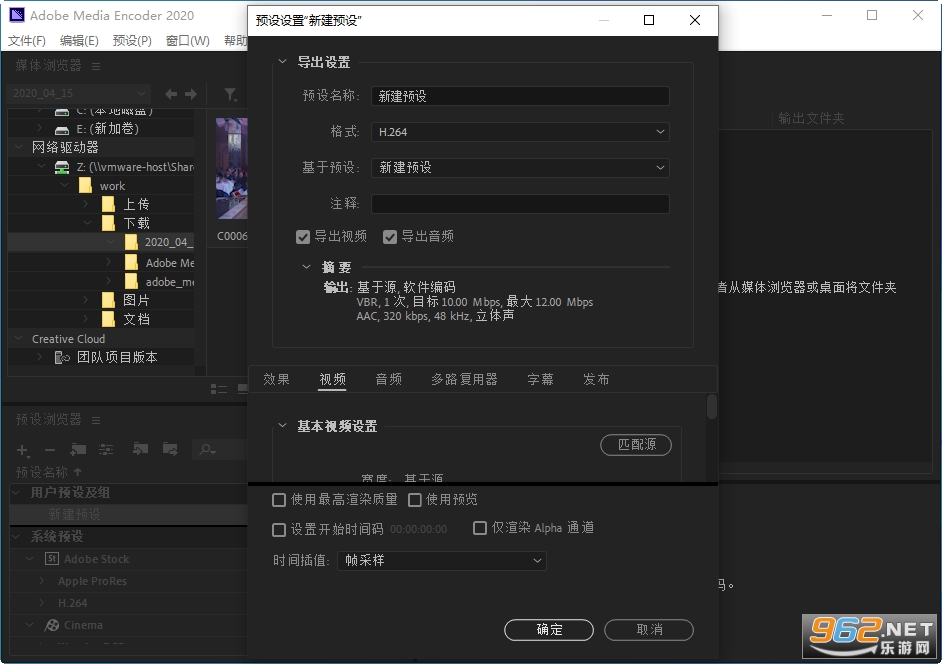Click the Adobe Media Encoder app logo

tap(17, 15)
